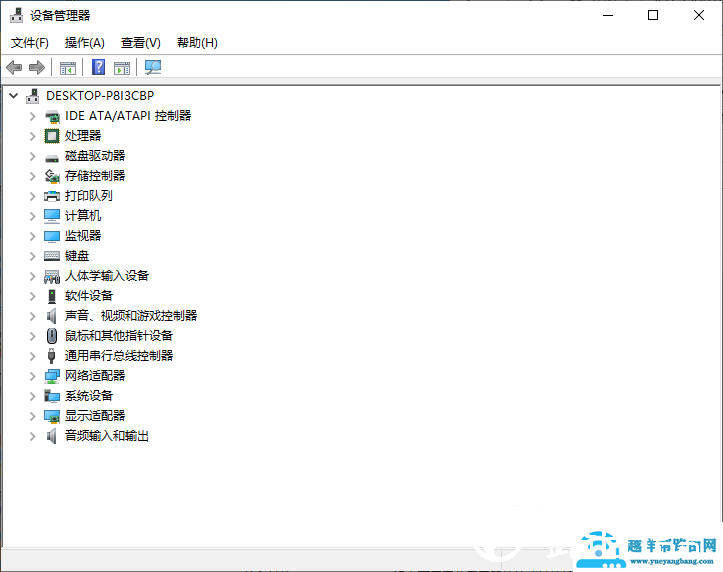Click the 处理器 chip icon
723x572 pixels.
pyautogui.click(x=52, y=136)
